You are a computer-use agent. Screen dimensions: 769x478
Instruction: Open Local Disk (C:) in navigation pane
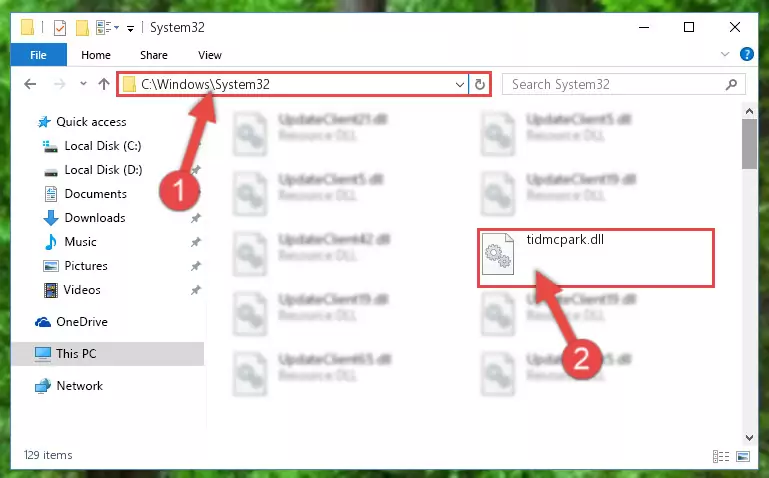[103, 146]
